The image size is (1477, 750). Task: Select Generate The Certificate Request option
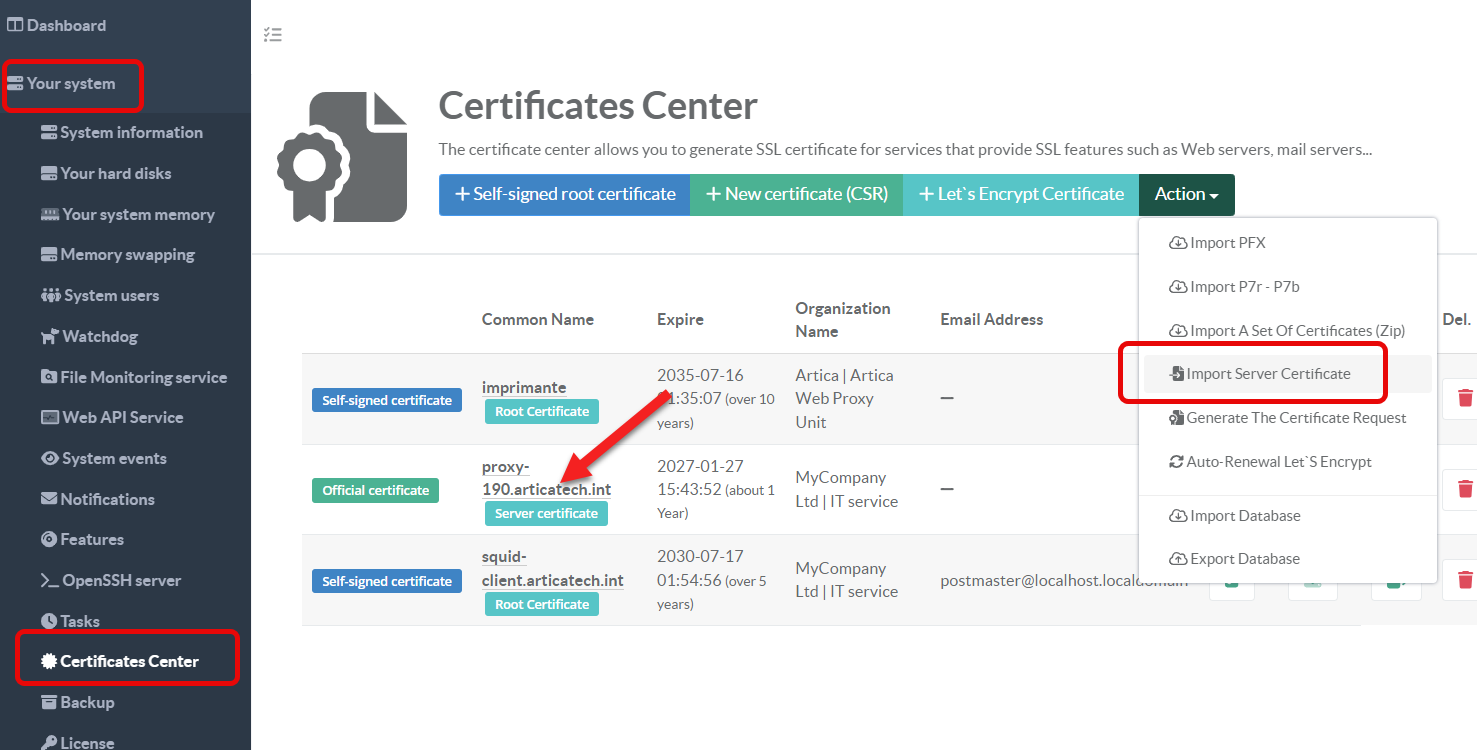tap(1295, 418)
